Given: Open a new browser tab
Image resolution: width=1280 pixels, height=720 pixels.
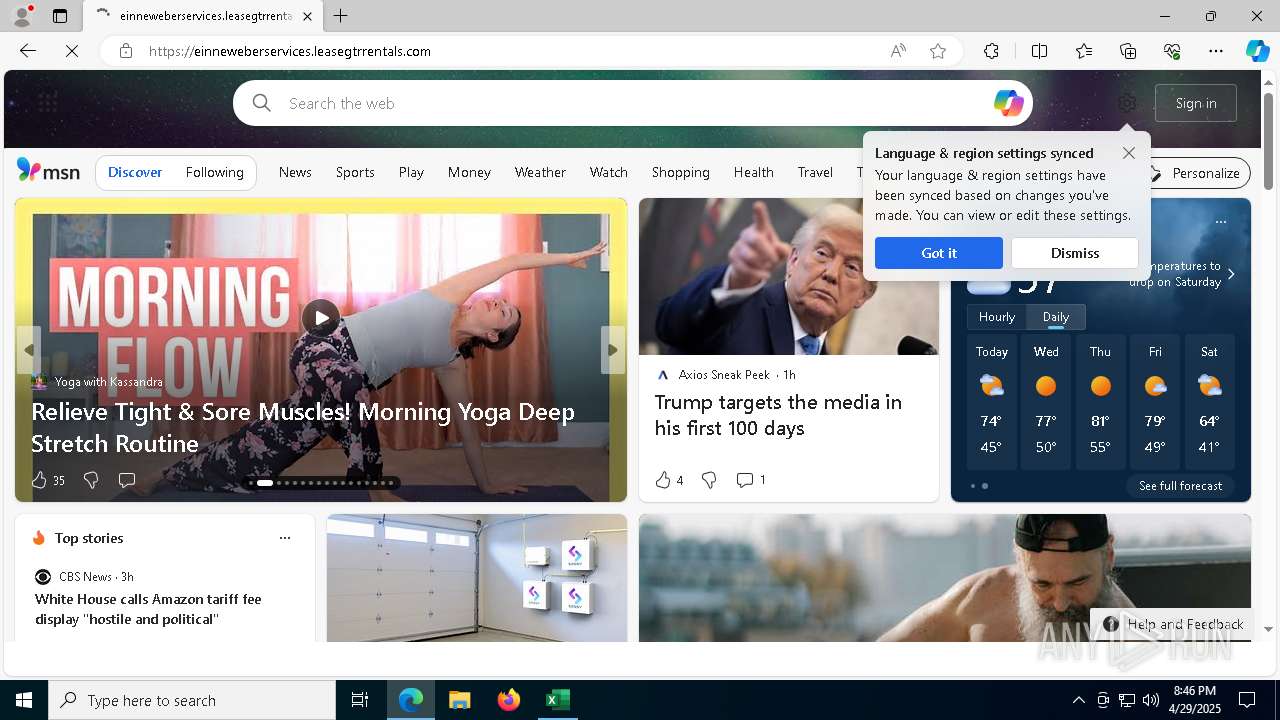Looking at the screenshot, I should pos(341,16).
